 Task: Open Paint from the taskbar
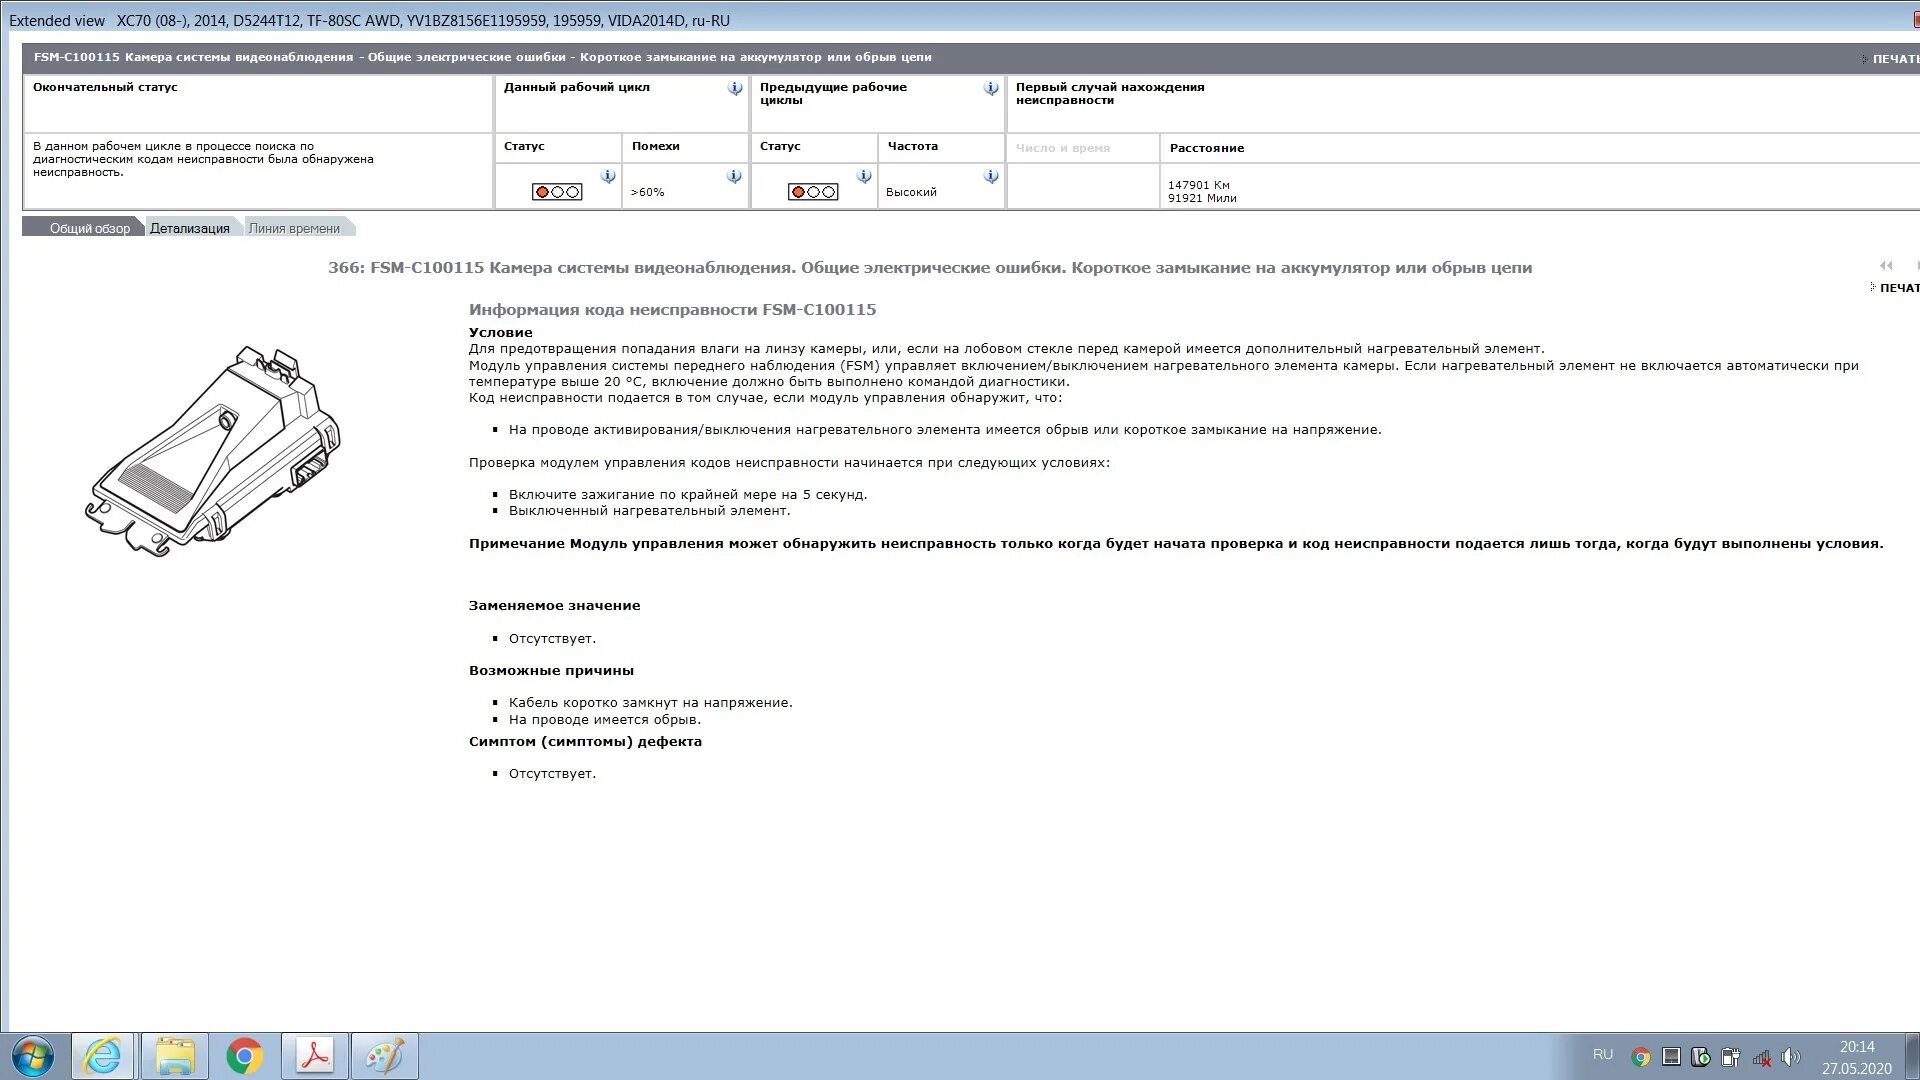tap(385, 1056)
